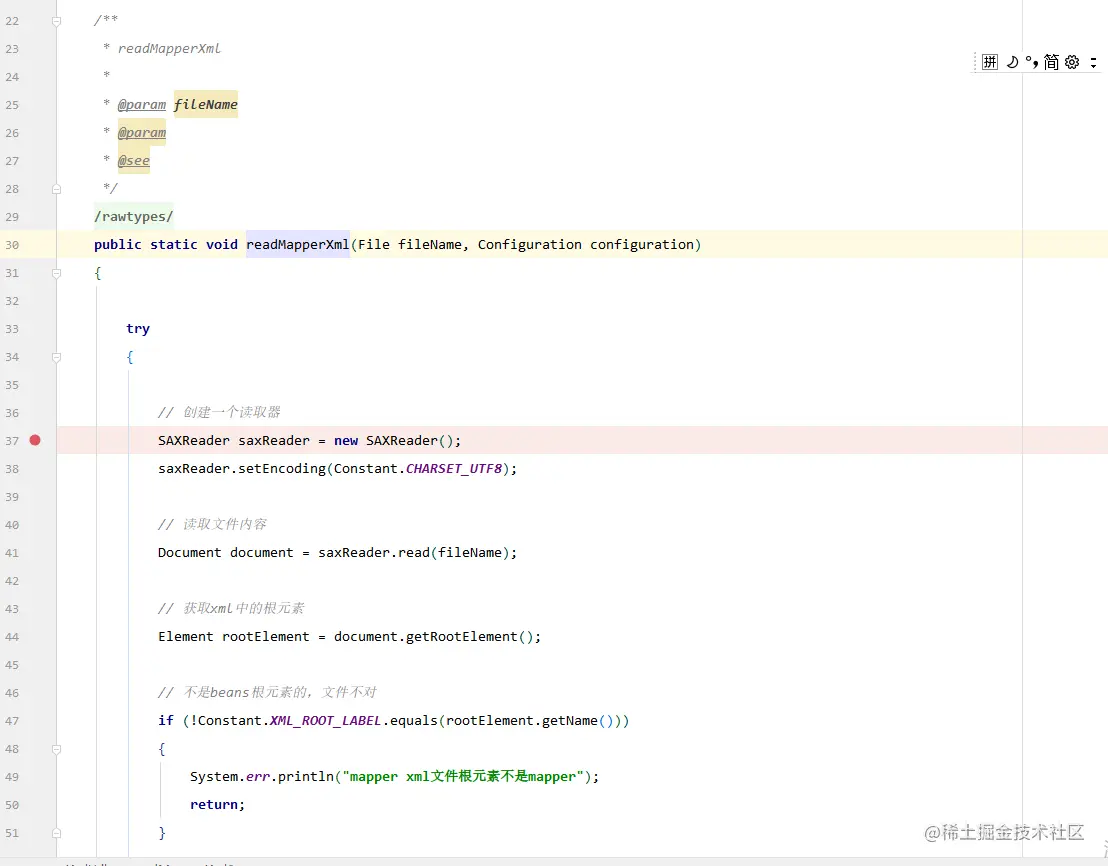The image size is (1108, 866).
Task: Collapse the Javadoc comment fold at line 22
Action: pos(57,21)
